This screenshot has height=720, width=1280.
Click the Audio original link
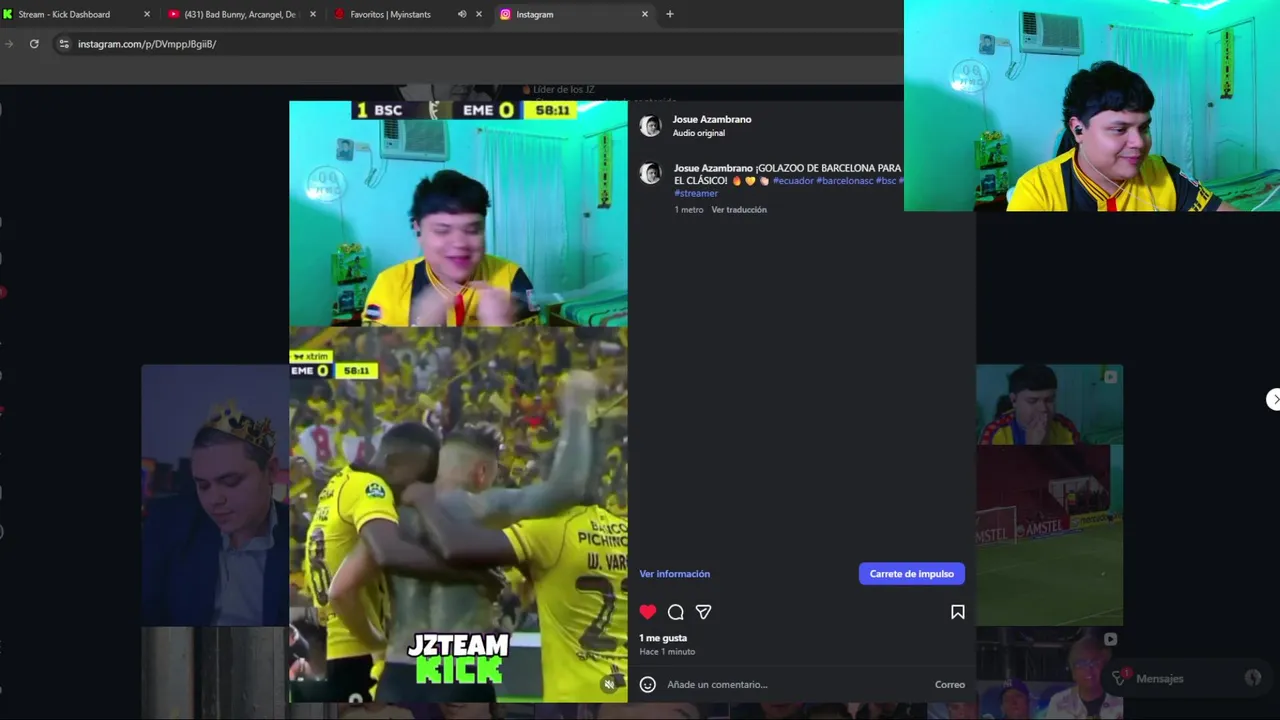pyautogui.click(x=699, y=133)
